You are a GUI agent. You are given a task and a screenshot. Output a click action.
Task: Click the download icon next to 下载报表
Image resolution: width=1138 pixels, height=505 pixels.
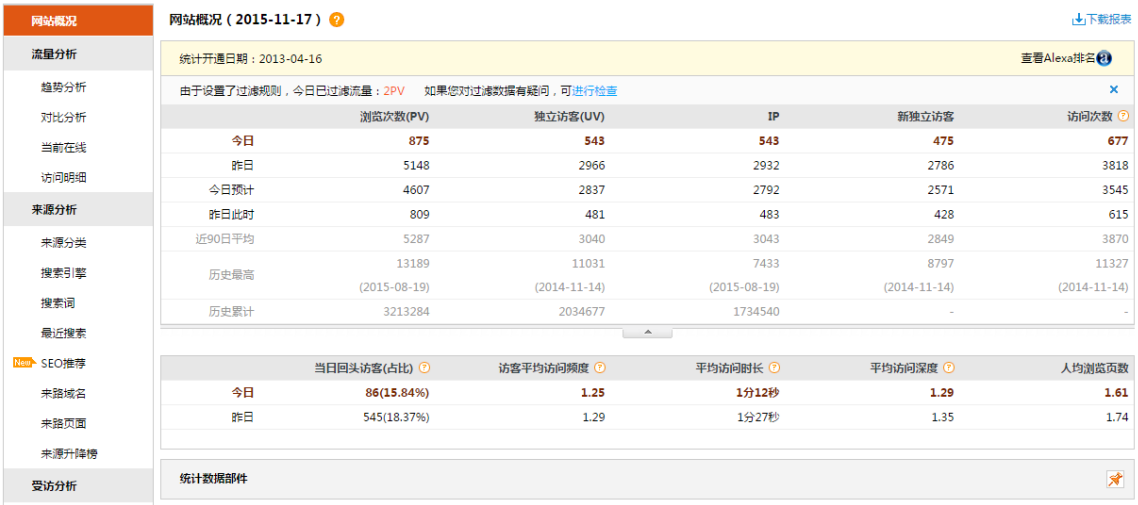(1078, 20)
